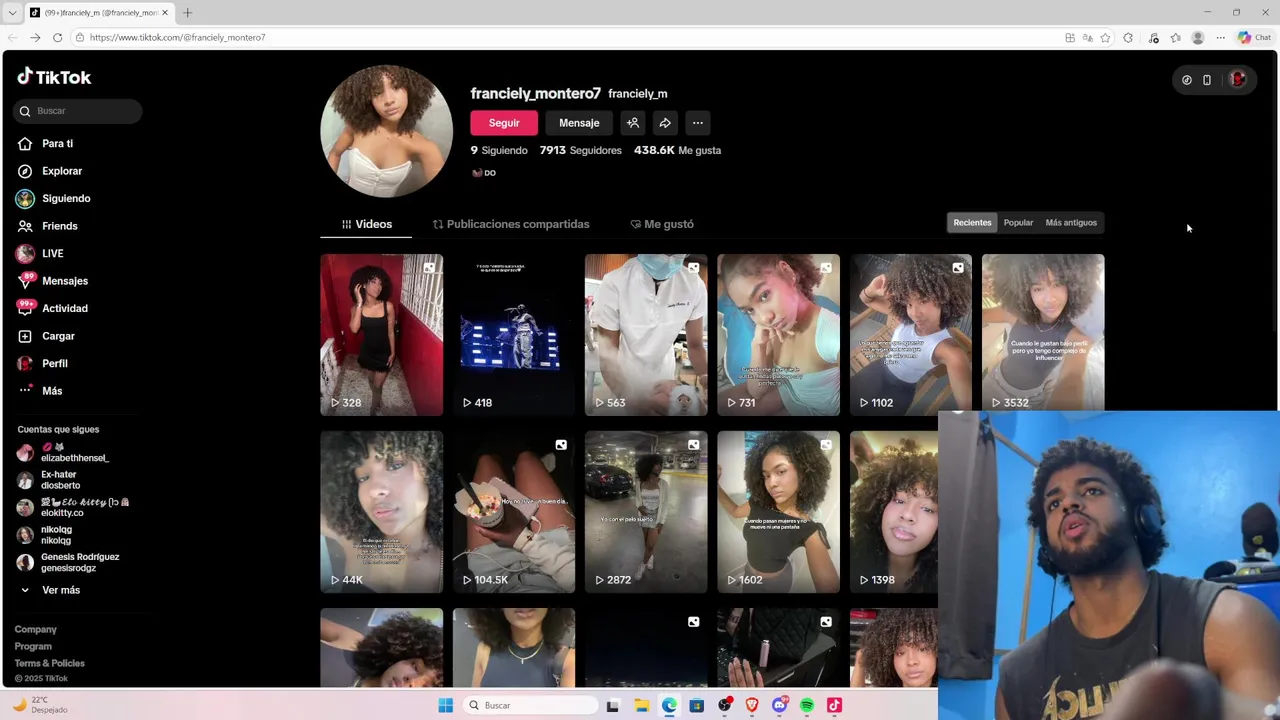Click the browser refresh button
The height and width of the screenshot is (720, 1280).
click(57, 38)
